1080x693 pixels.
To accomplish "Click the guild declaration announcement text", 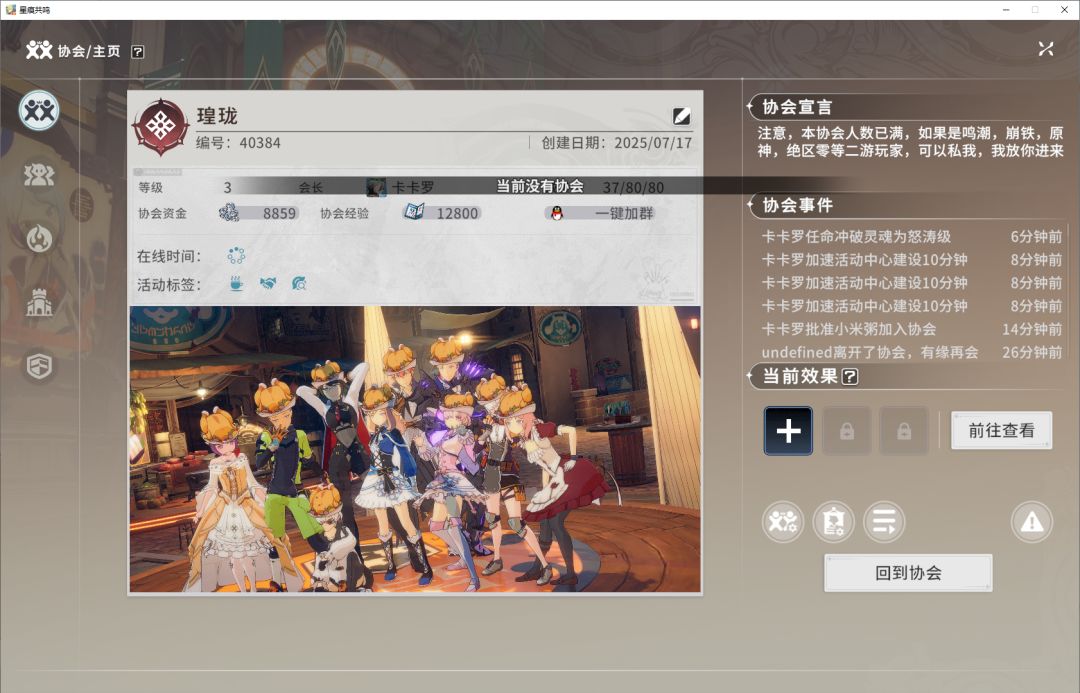I will pos(911,142).
